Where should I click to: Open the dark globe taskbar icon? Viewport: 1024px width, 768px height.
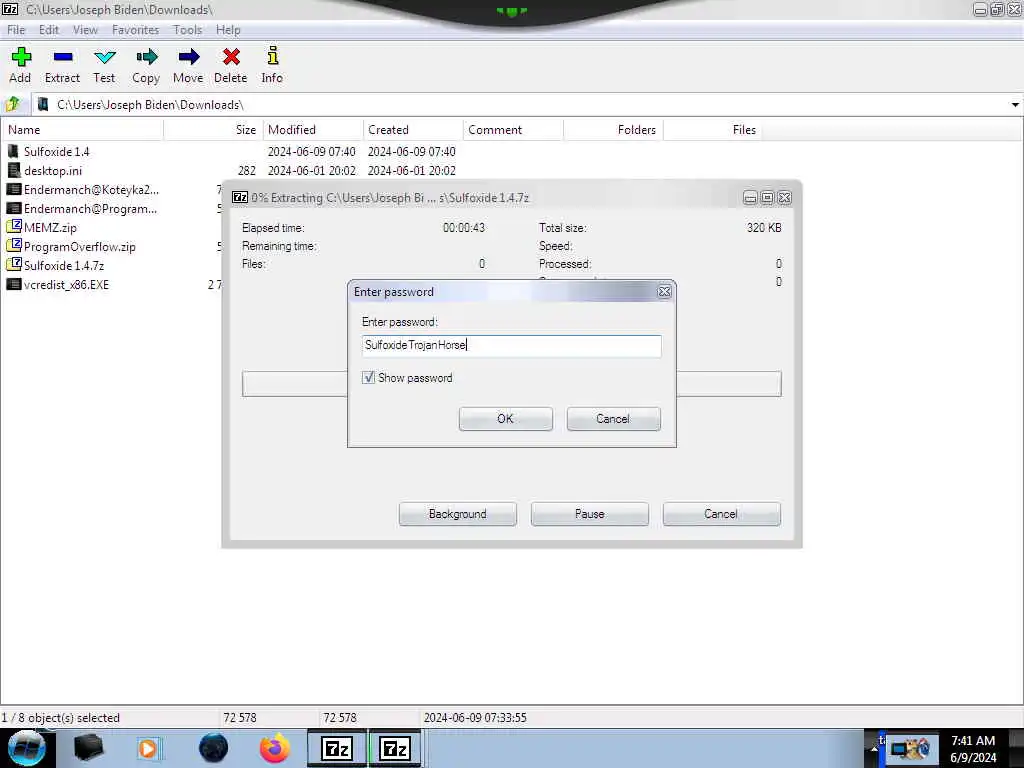click(214, 748)
